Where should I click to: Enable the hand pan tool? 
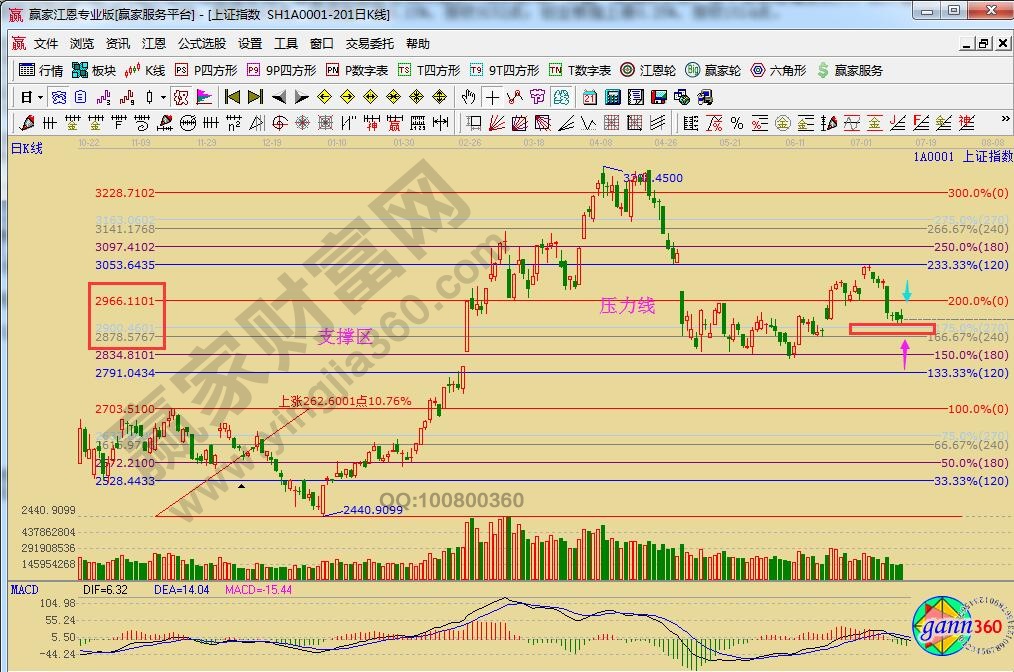click(x=468, y=97)
